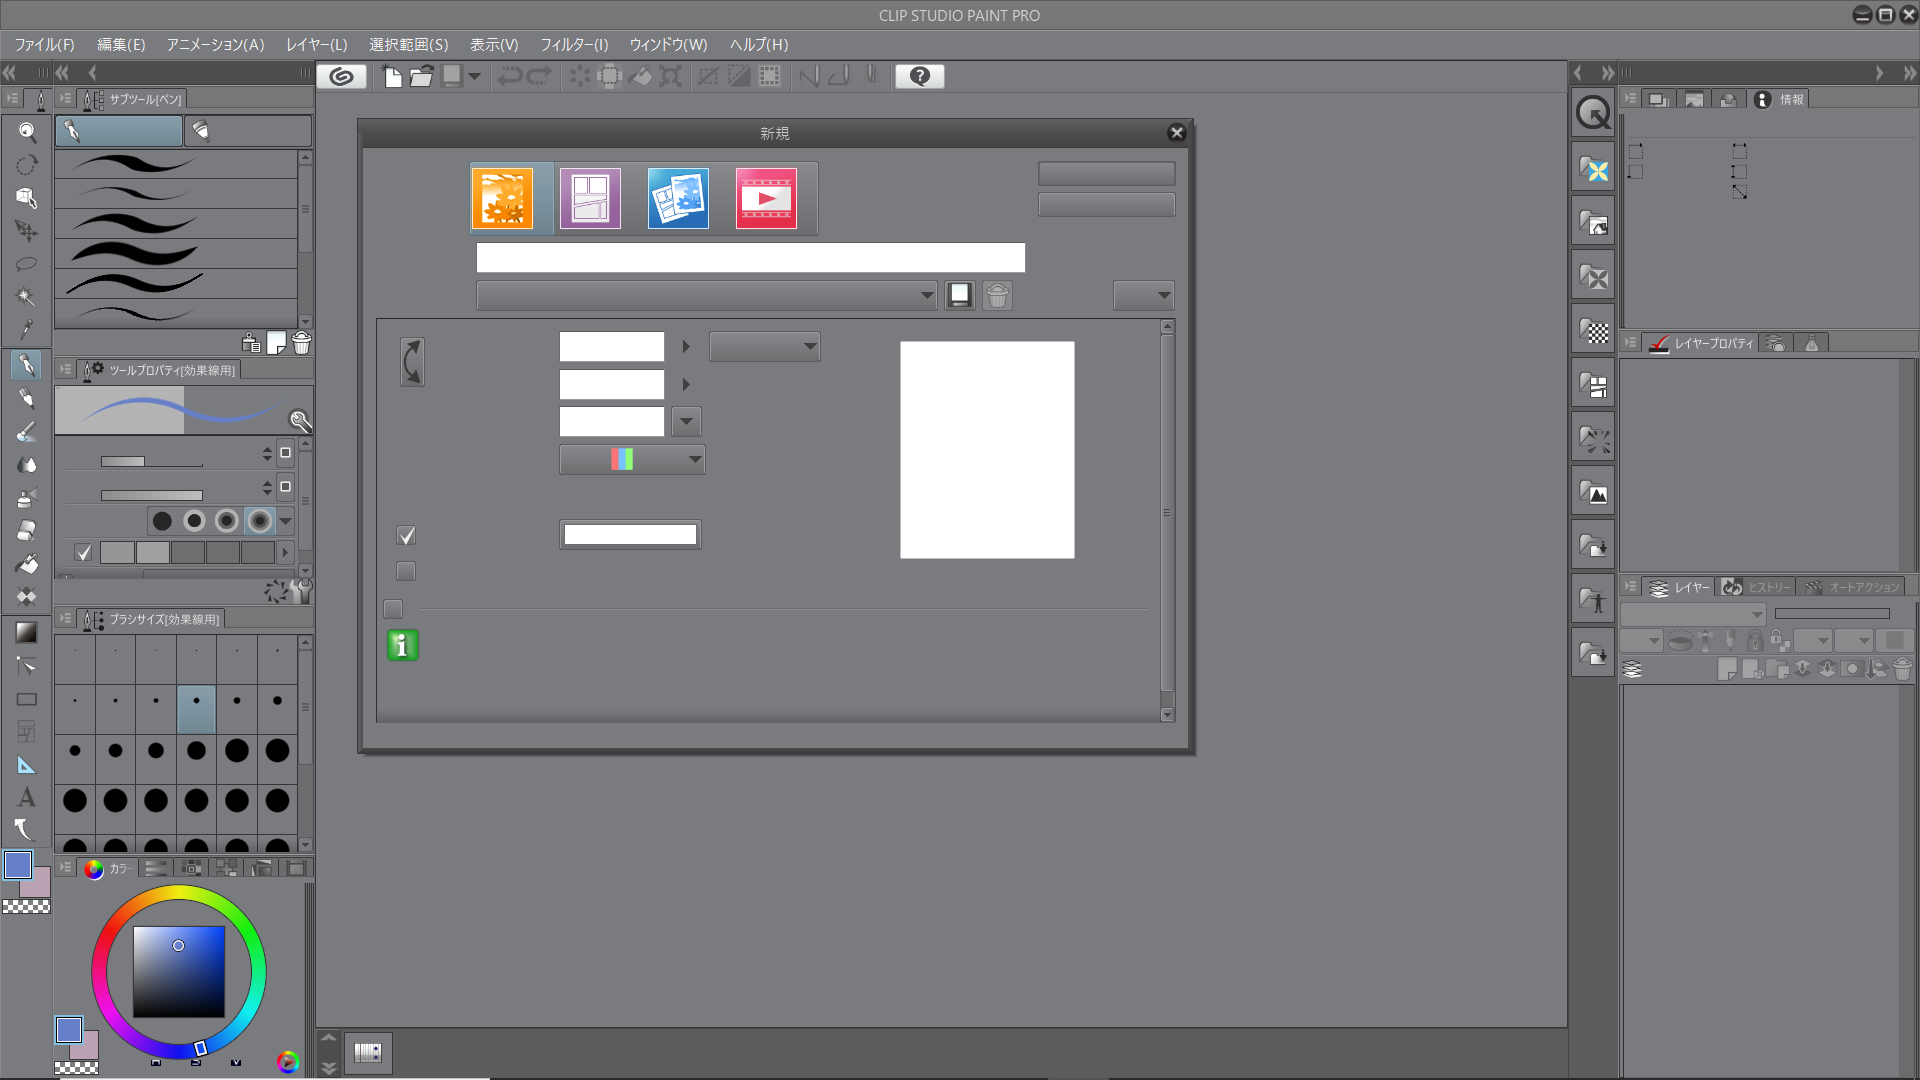
Task: Open CLIP STUDIO launcher icon
Action: pos(341,76)
